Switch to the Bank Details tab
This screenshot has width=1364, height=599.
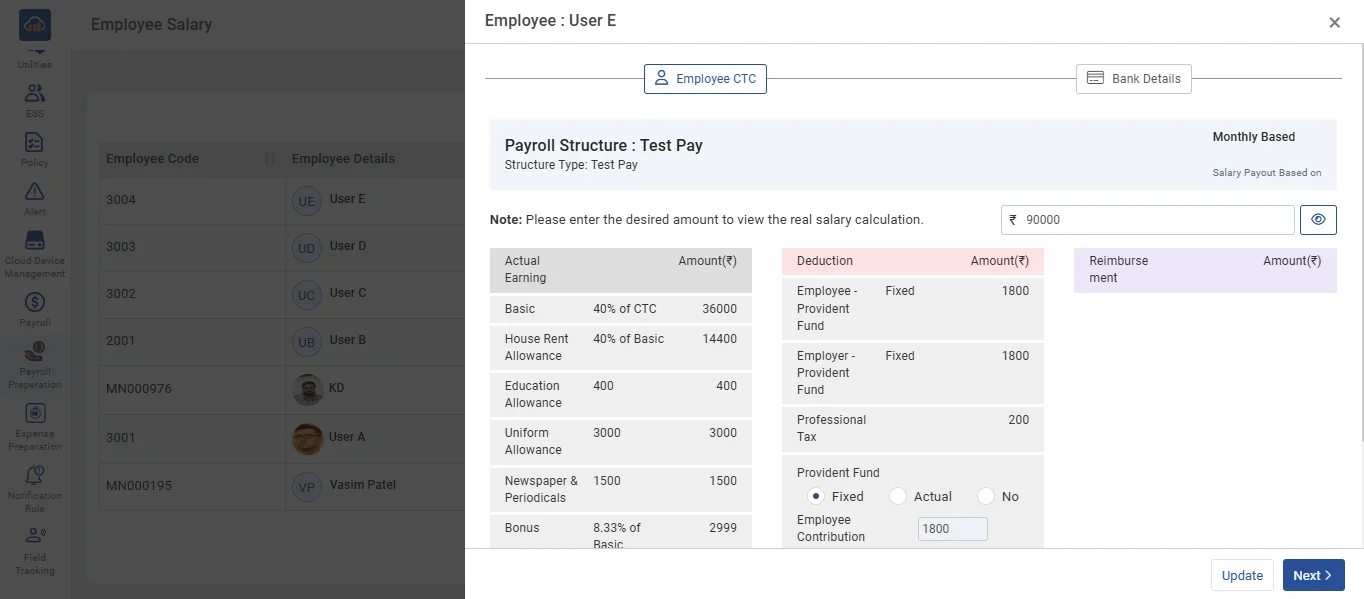[x=1133, y=79]
